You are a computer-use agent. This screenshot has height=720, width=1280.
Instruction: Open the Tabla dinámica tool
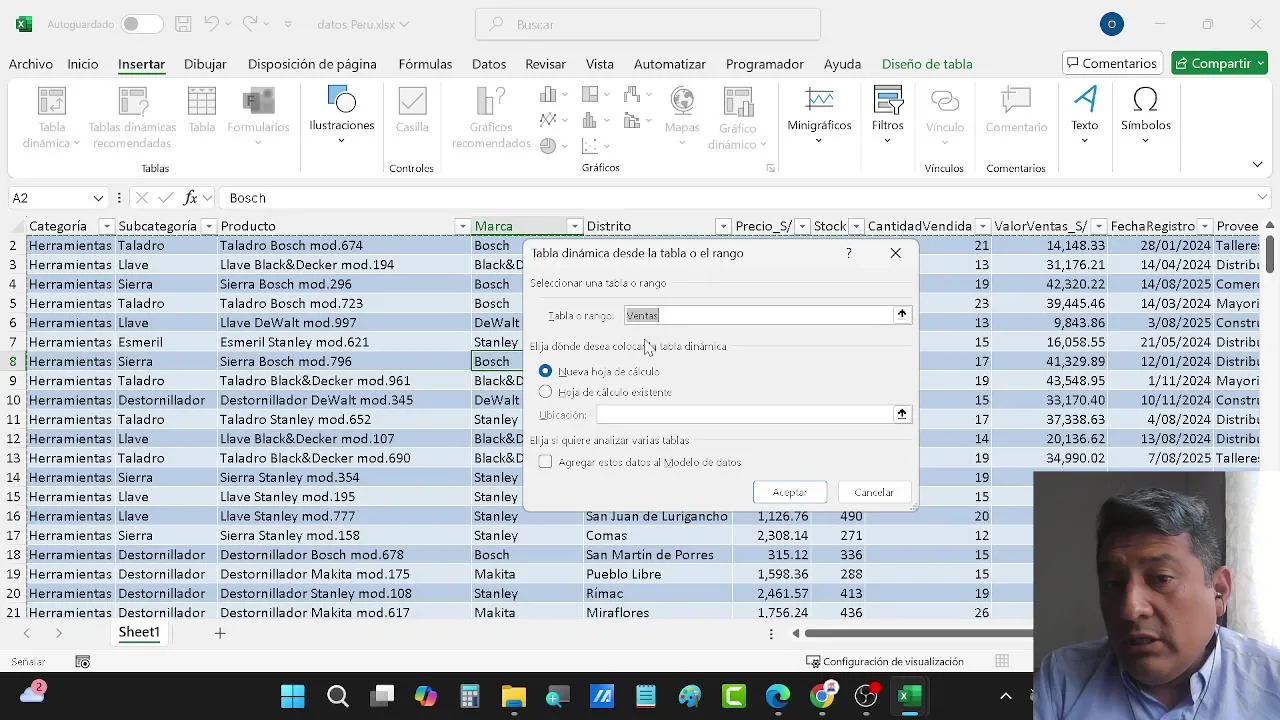51,117
